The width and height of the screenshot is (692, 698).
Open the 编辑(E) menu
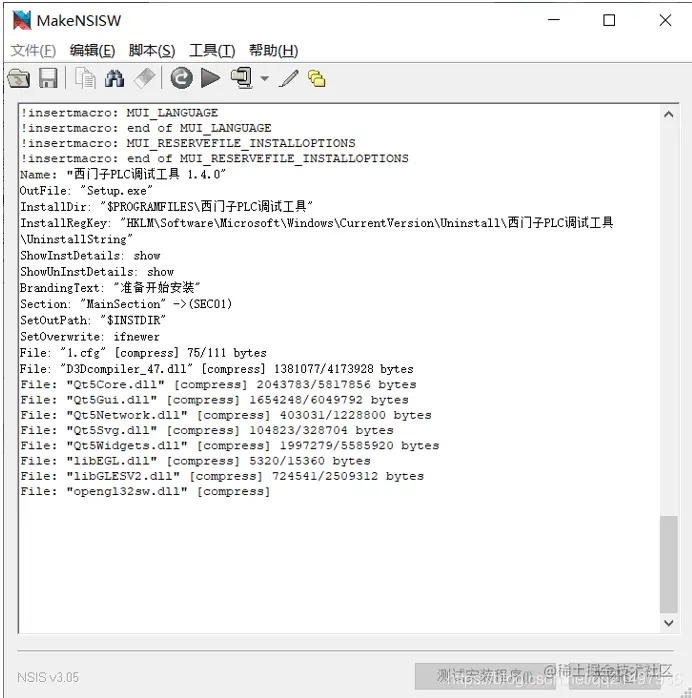(x=92, y=50)
